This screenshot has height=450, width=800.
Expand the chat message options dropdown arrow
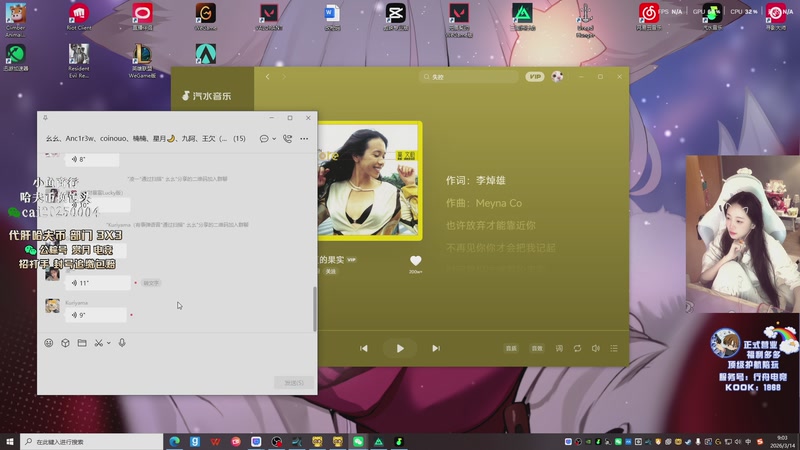click(x=274, y=139)
